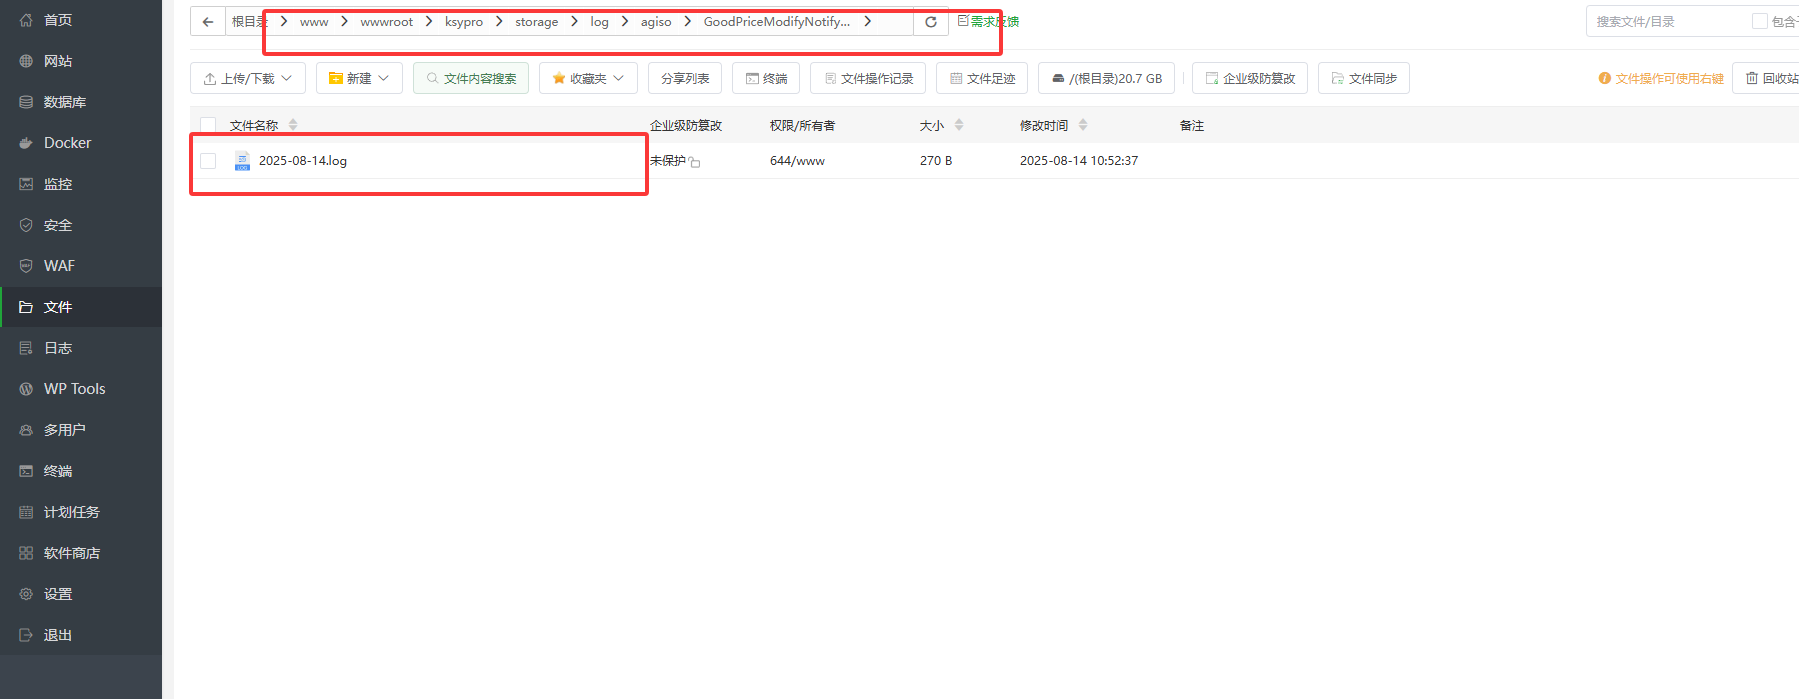
Task: Open 软件商店 from the sidebar
Action: pos(71,553)
